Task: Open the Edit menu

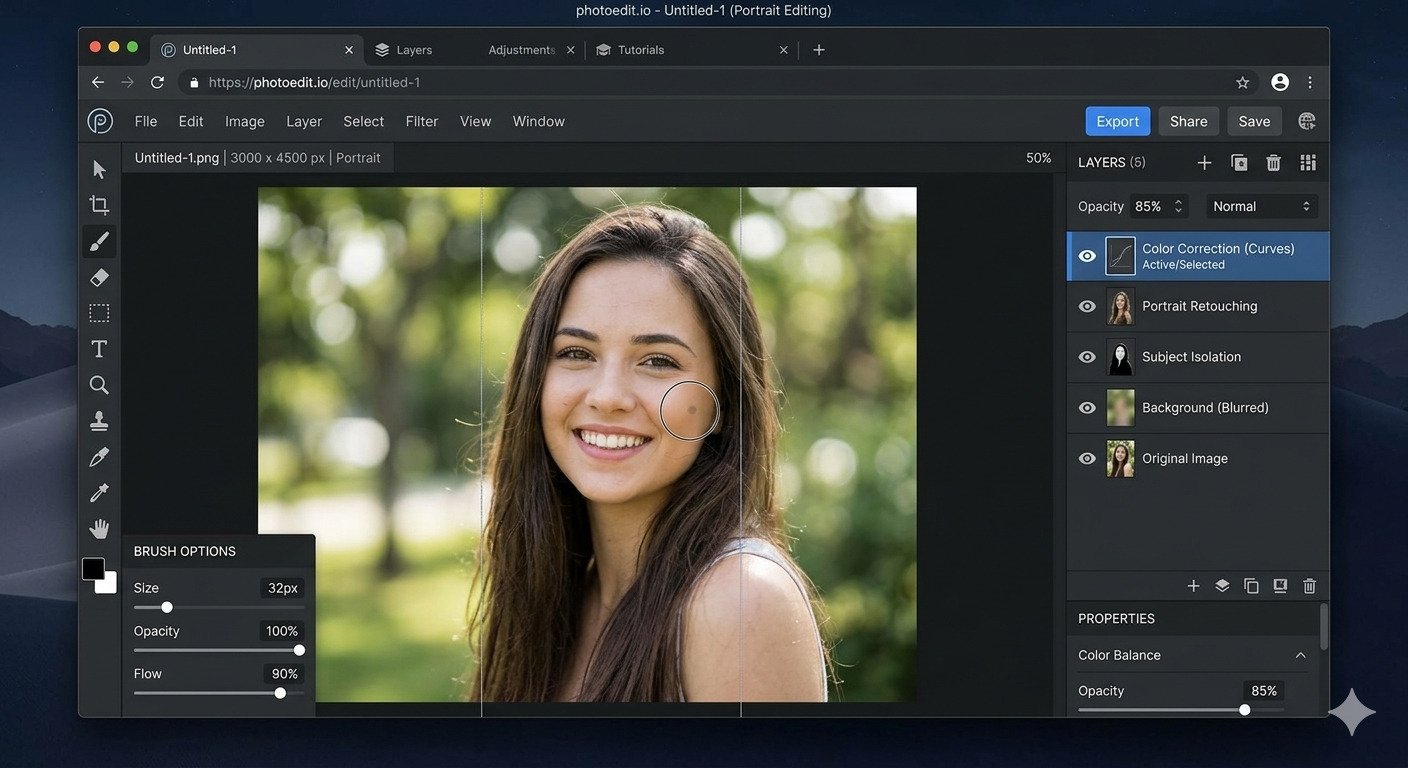Action: (191, 121)
